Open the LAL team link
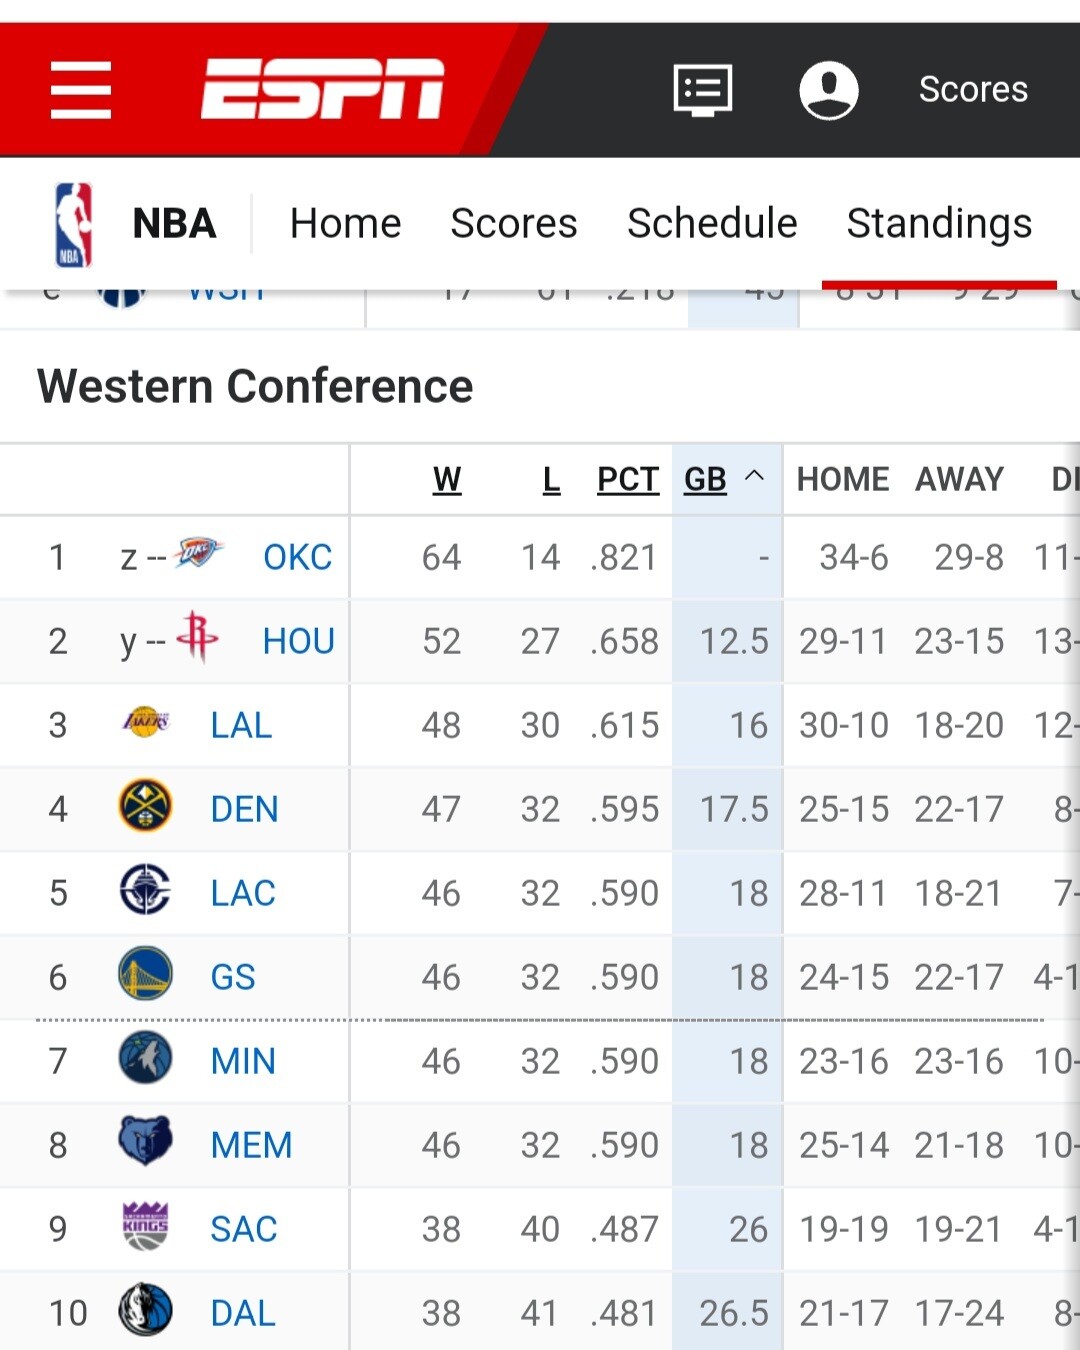This screenshot has height=1350, width=1080. coord(241,725)
